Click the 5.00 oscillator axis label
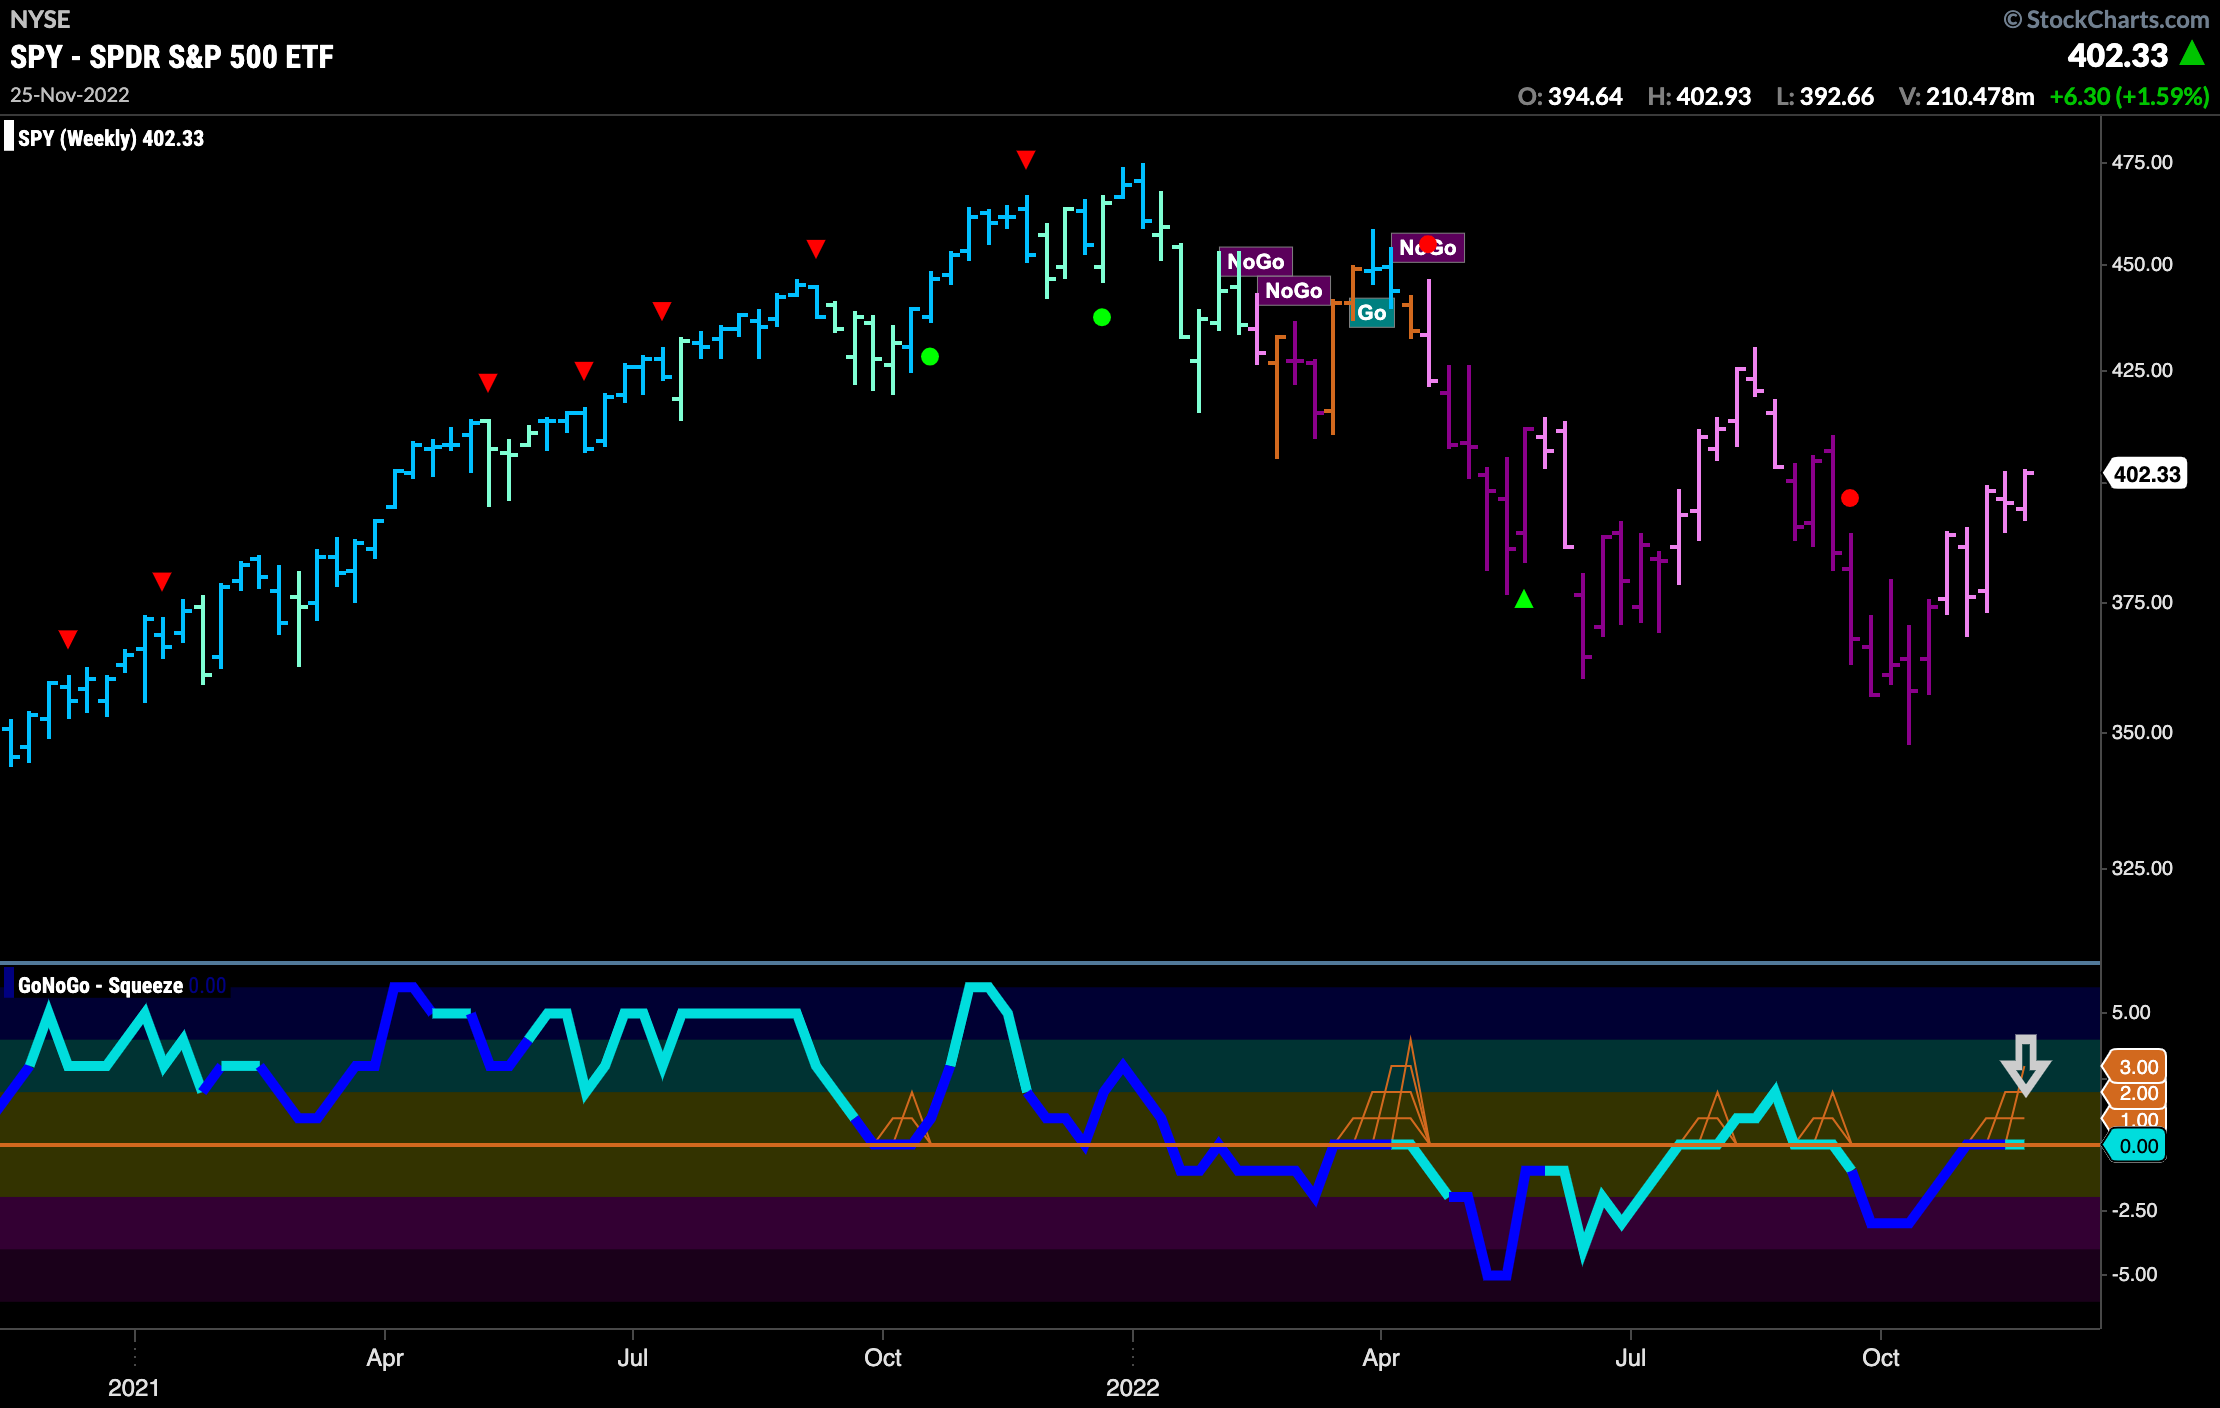The image size is (2220, 1408). pos(2131,1012)
